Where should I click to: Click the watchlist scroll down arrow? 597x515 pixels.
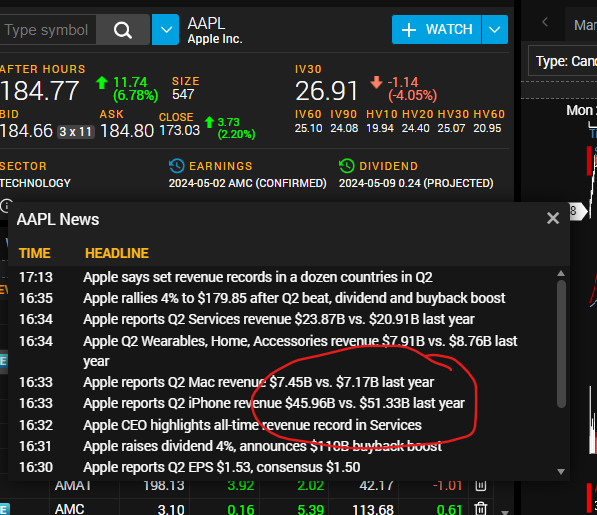[x=505, y=512]
